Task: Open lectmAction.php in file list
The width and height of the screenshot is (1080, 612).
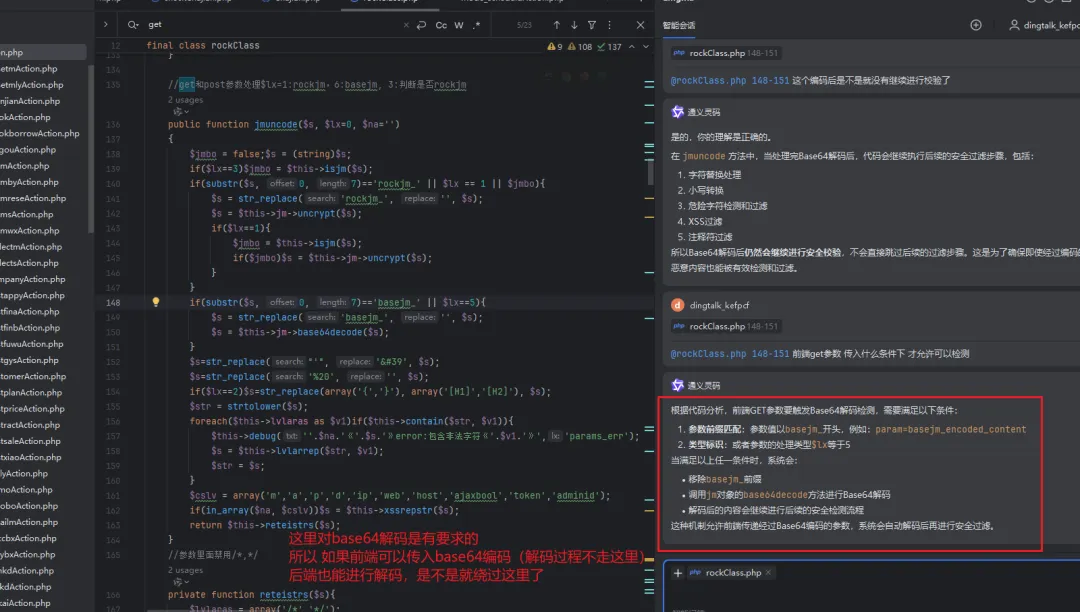Action: click(31, 246)
